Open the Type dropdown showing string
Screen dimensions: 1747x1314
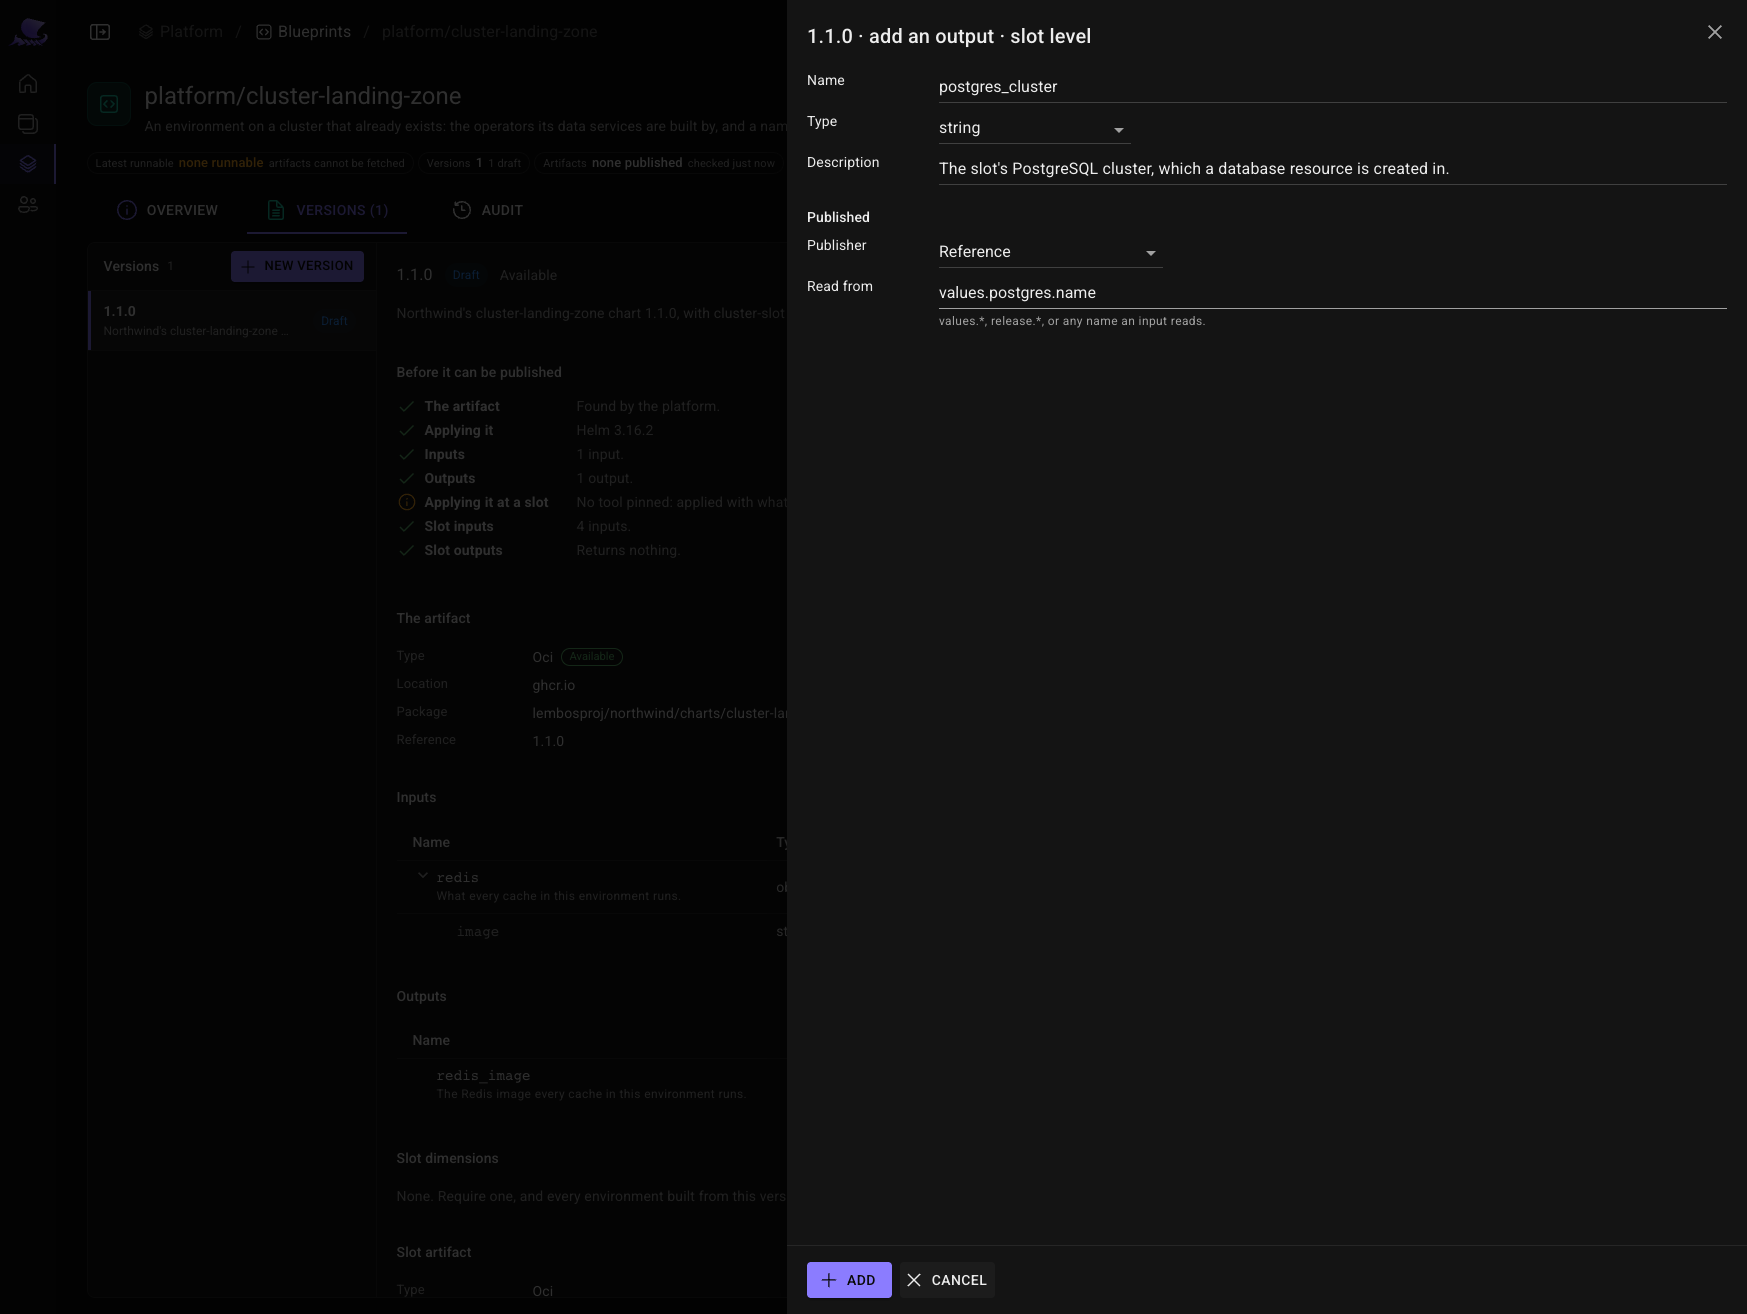click(x=1034, y=128)
